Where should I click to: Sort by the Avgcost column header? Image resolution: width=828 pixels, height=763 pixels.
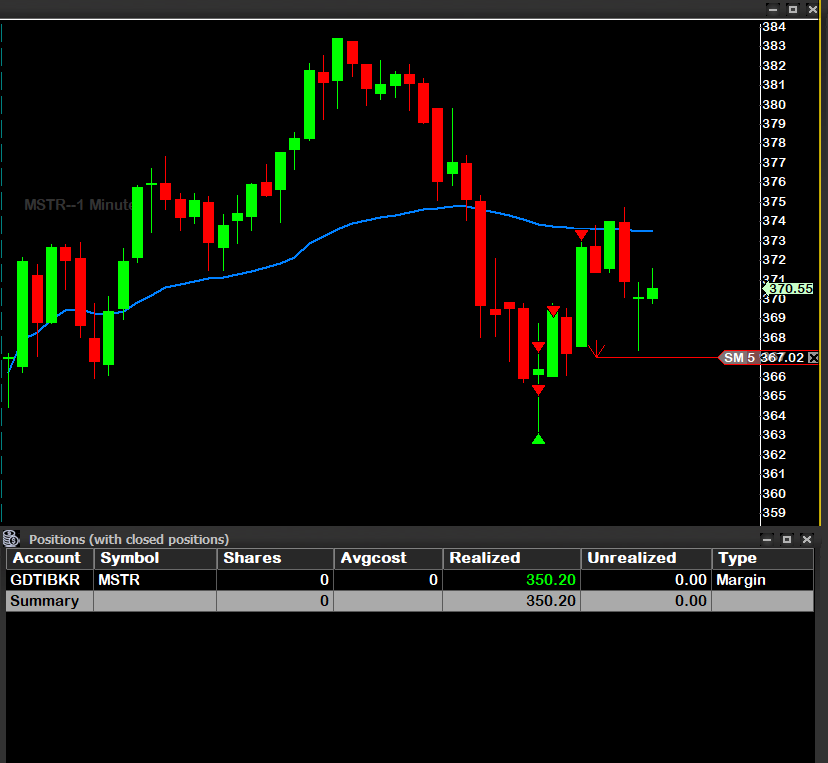pos(388,558)
